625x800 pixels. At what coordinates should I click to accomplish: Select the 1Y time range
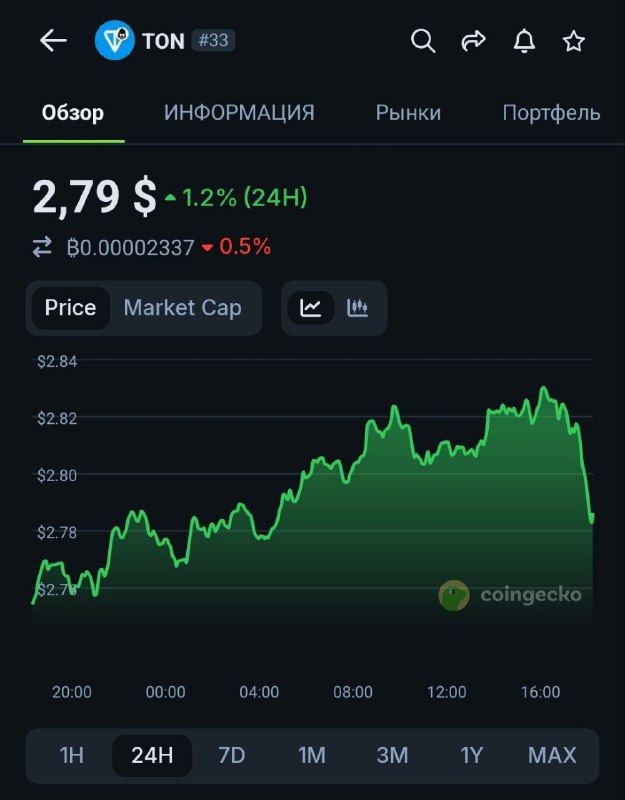pos(472,755)
